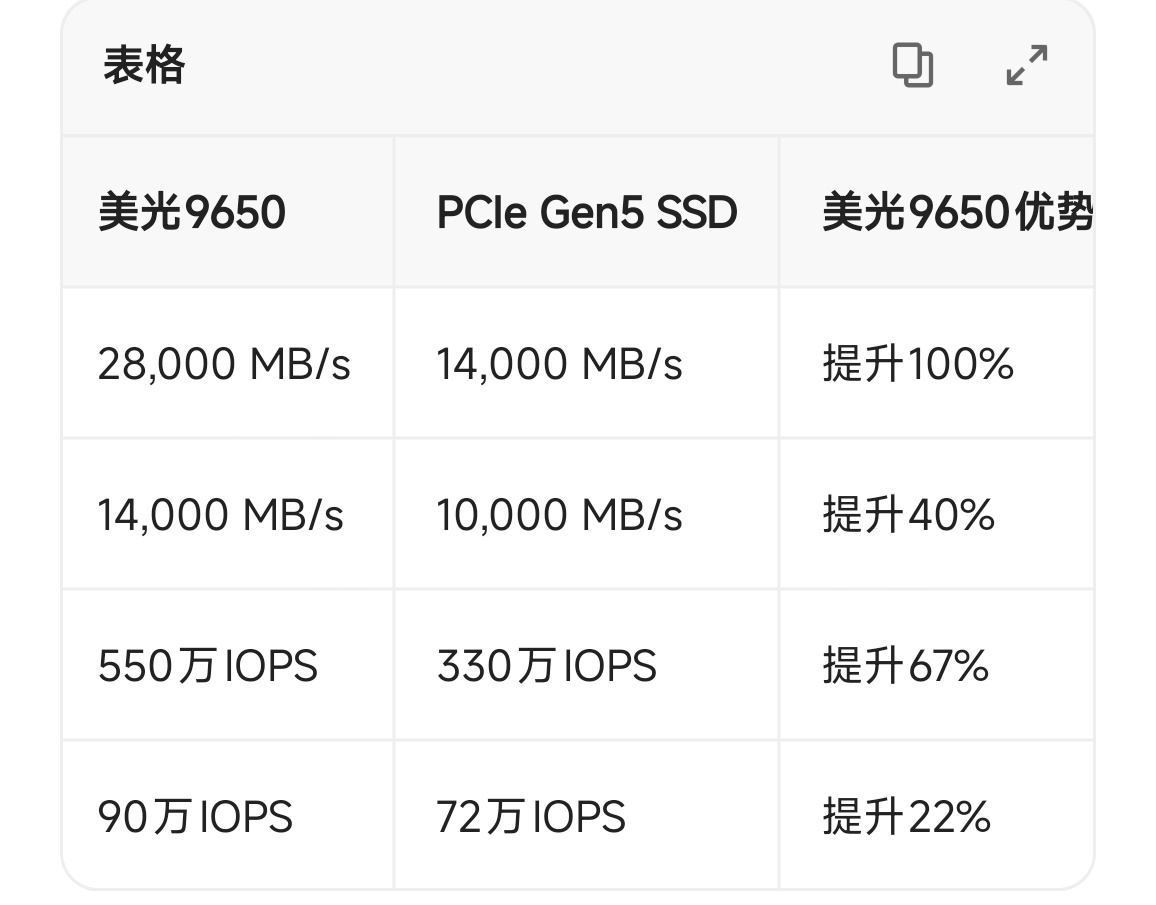Click the 330万 IOPS cell
This screenshot has width=1156, height=905.
click(546, 666)
